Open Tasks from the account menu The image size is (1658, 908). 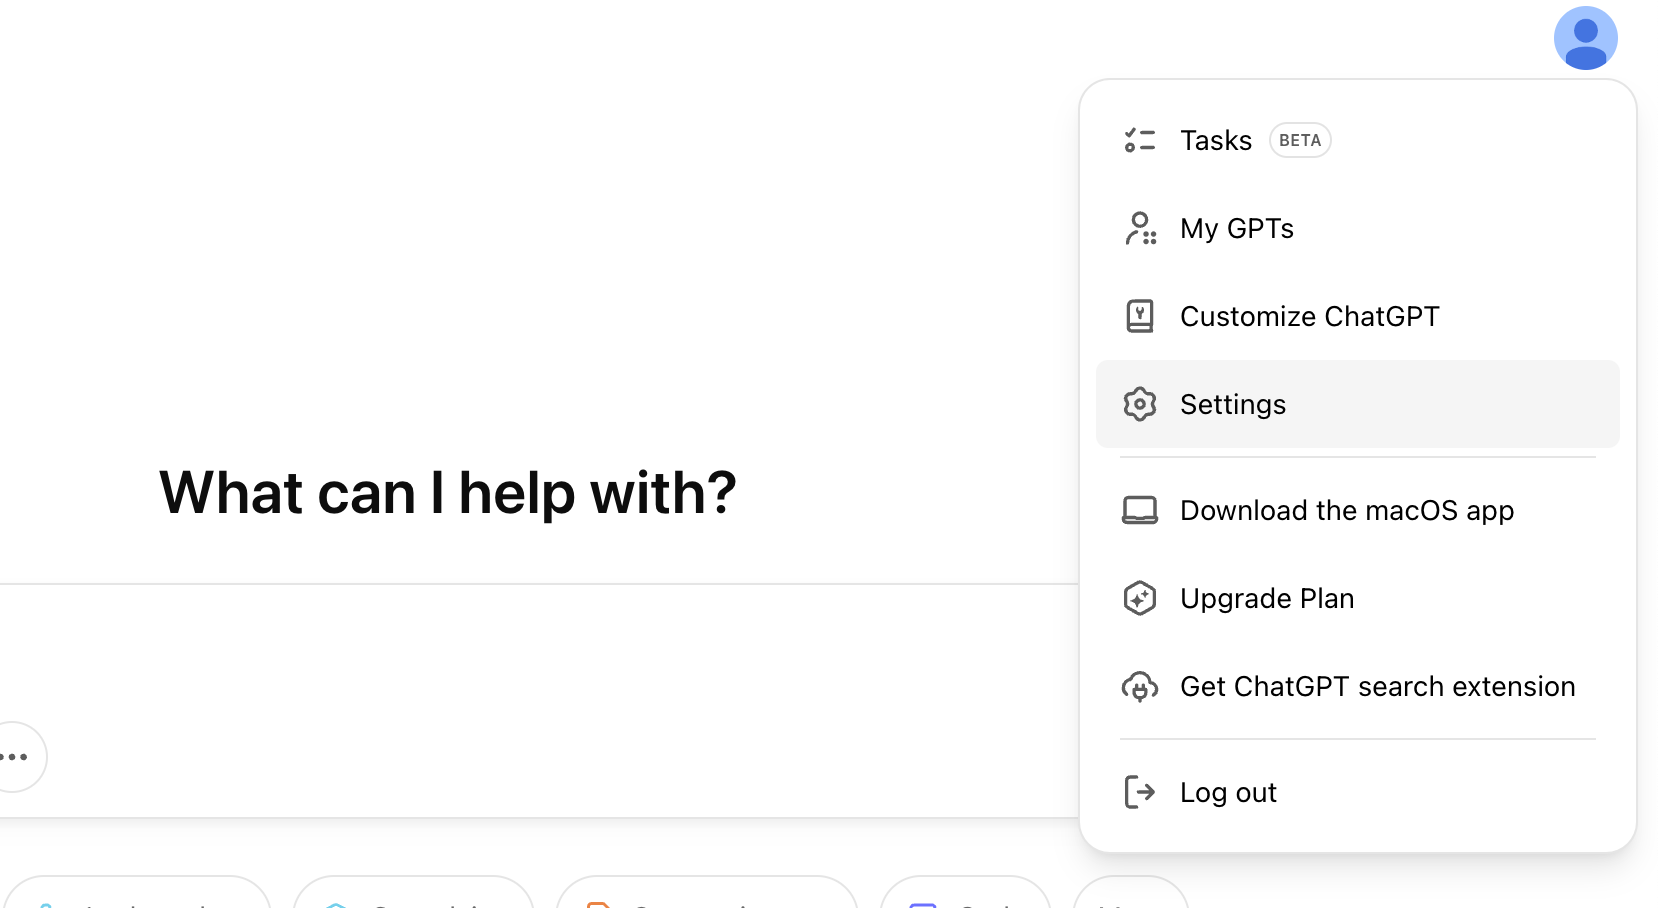coord(1215,140)
